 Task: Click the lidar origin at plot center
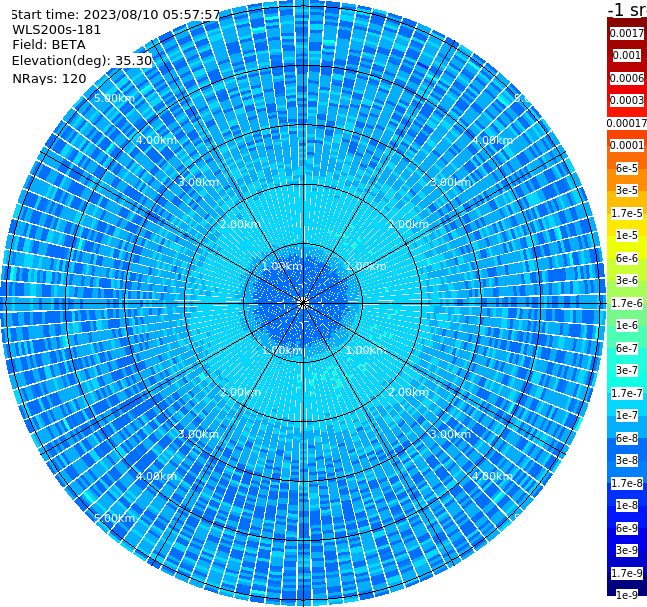[303, 303]
